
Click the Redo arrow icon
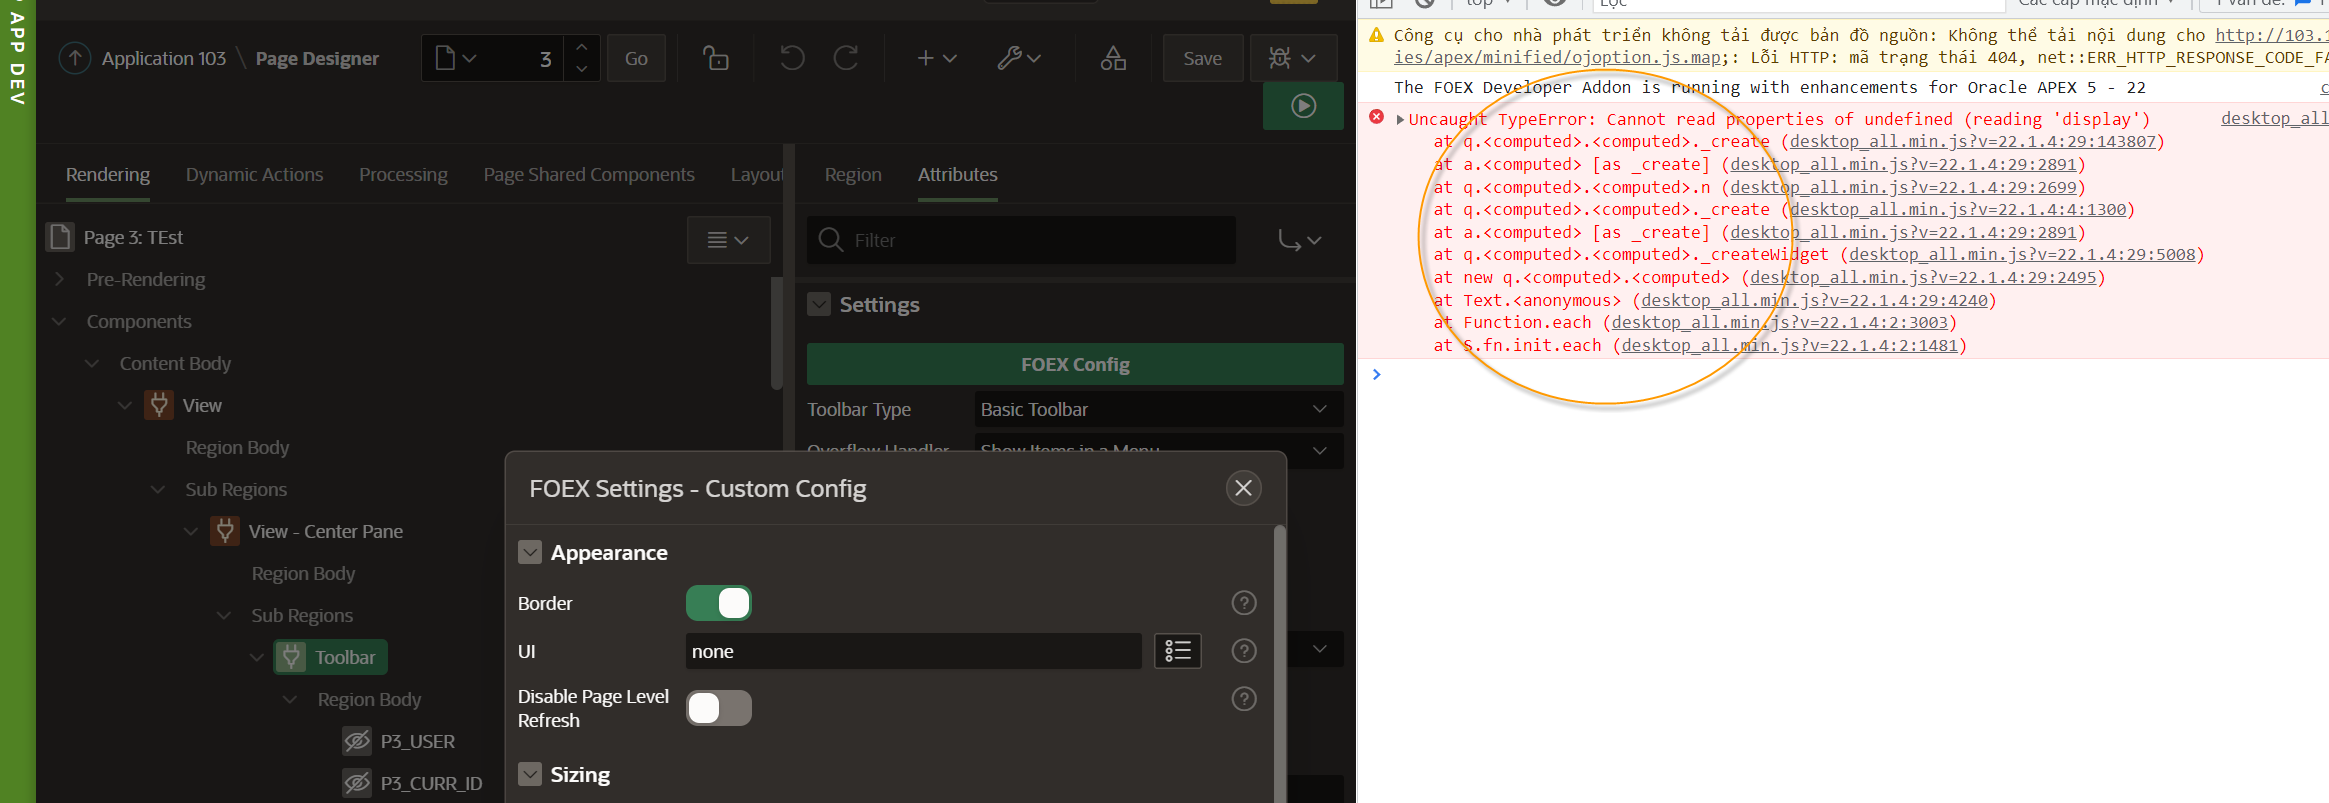tap(846, 58)
